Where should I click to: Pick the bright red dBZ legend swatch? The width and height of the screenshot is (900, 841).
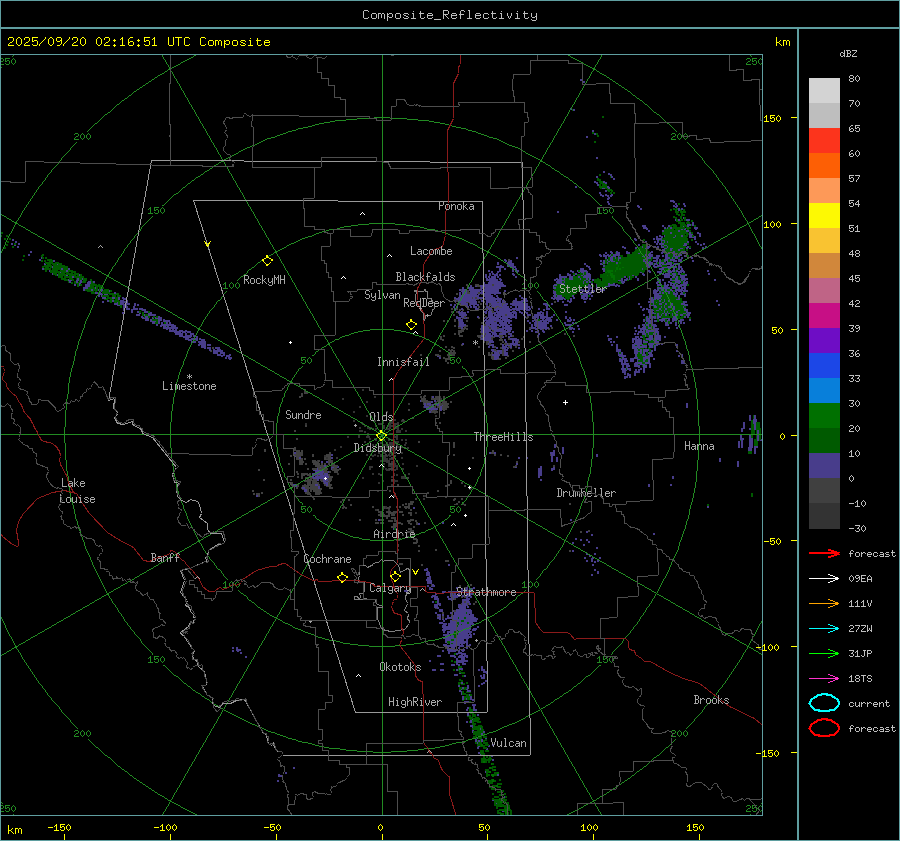click(824, 141)
